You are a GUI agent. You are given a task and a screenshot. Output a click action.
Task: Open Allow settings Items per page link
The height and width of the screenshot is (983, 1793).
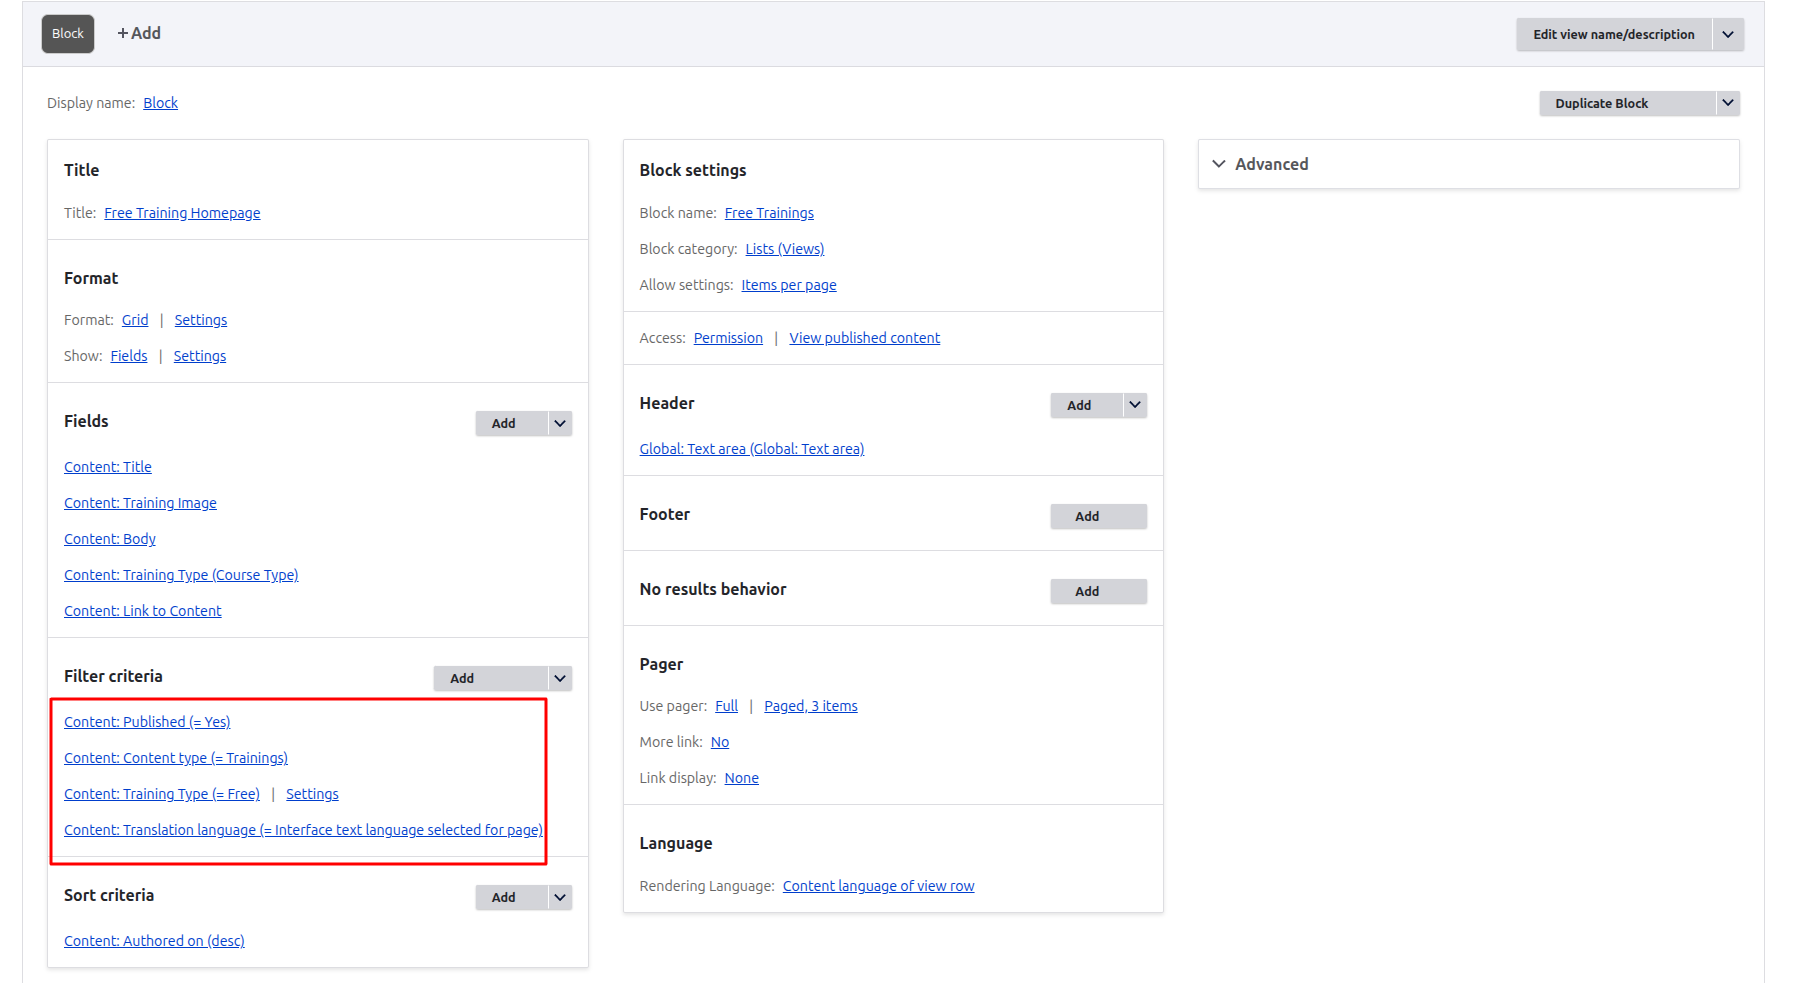(x=789, y=285)
